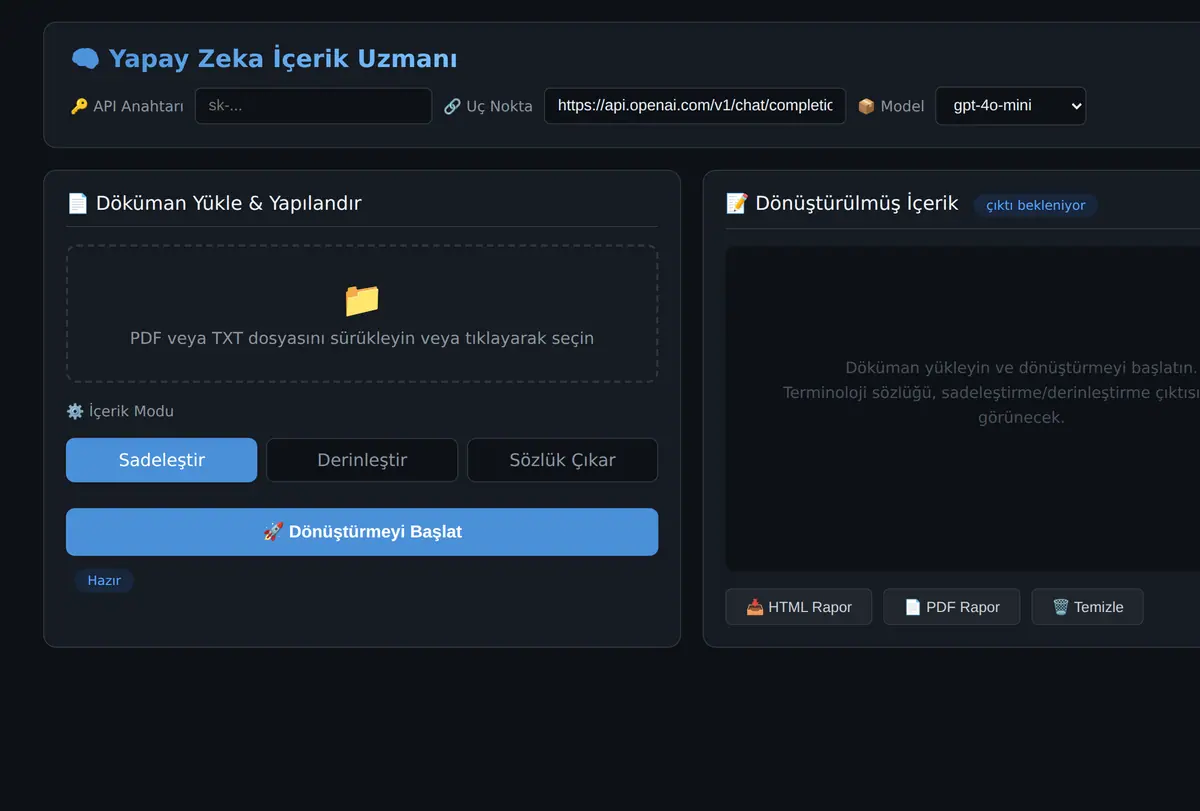Open the gpt-4o-mini model dropdown

tap(1010, 106)
